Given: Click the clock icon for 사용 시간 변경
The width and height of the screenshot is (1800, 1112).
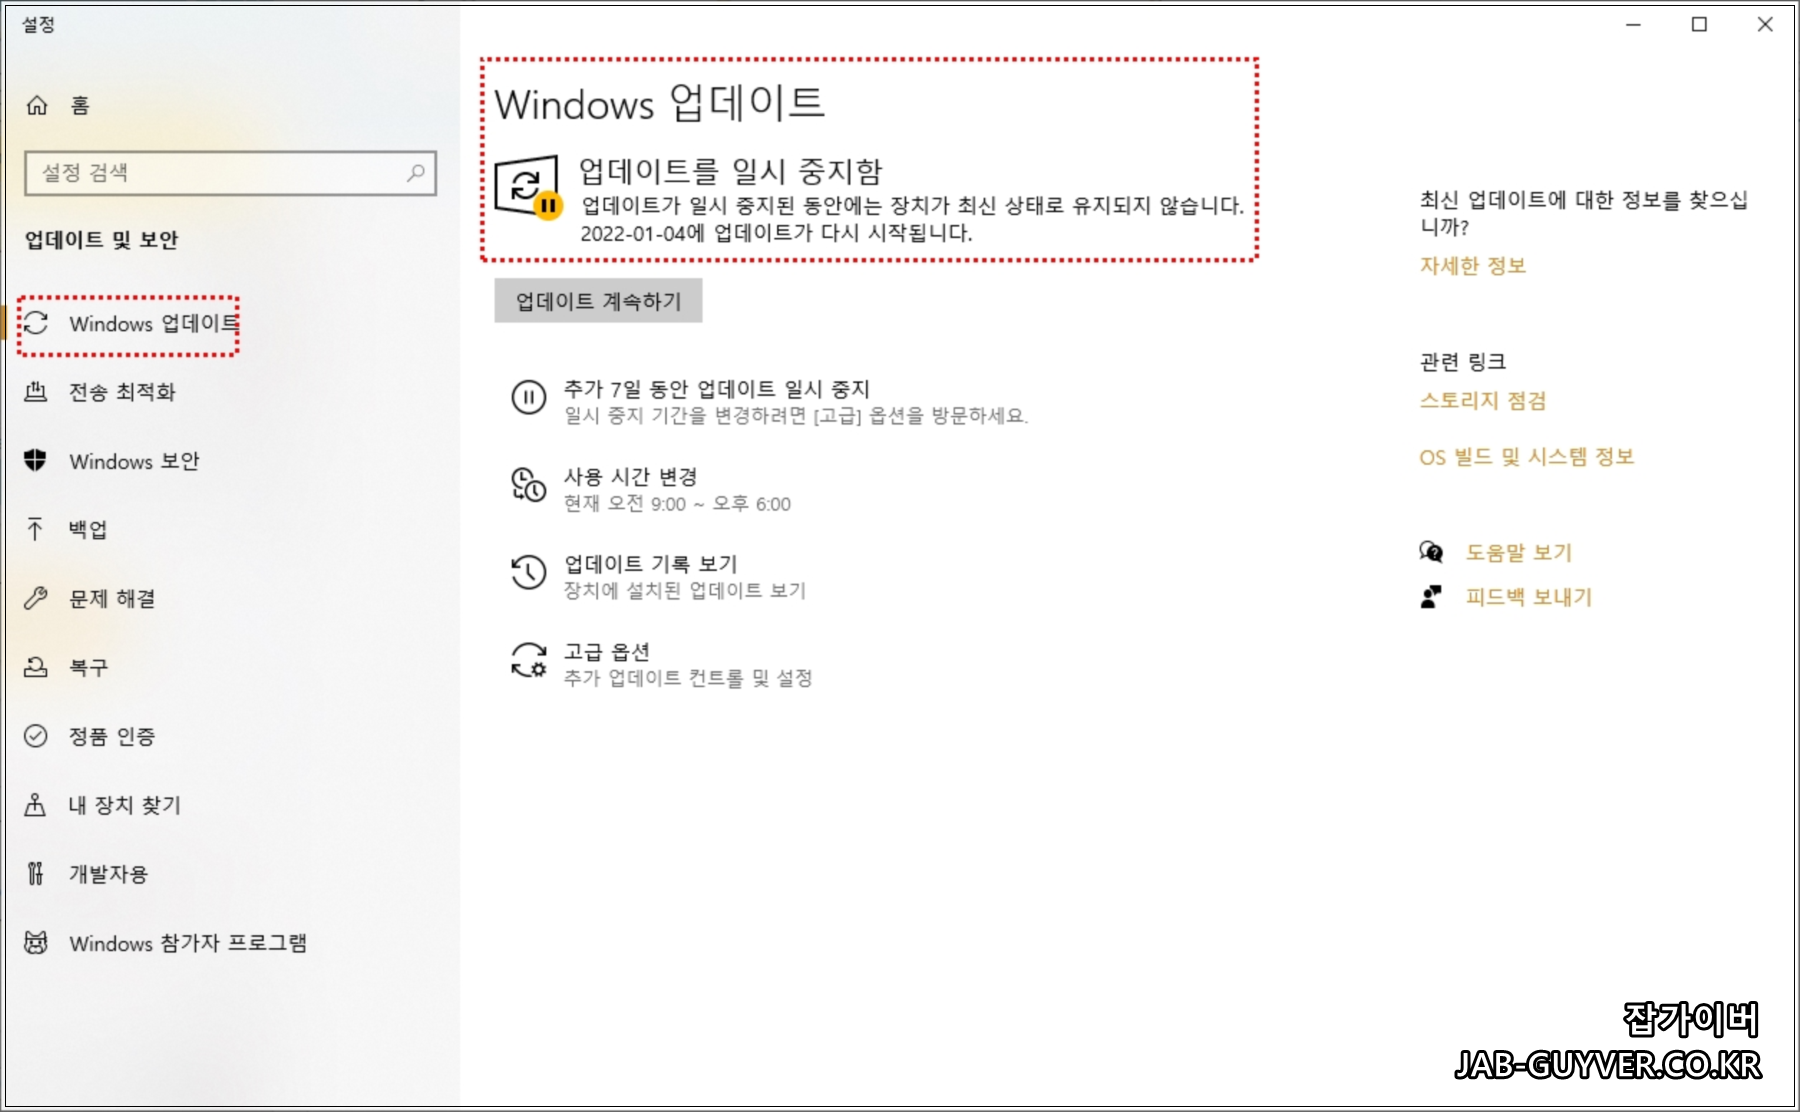Looking at the screenshot, I should point(529,485).
